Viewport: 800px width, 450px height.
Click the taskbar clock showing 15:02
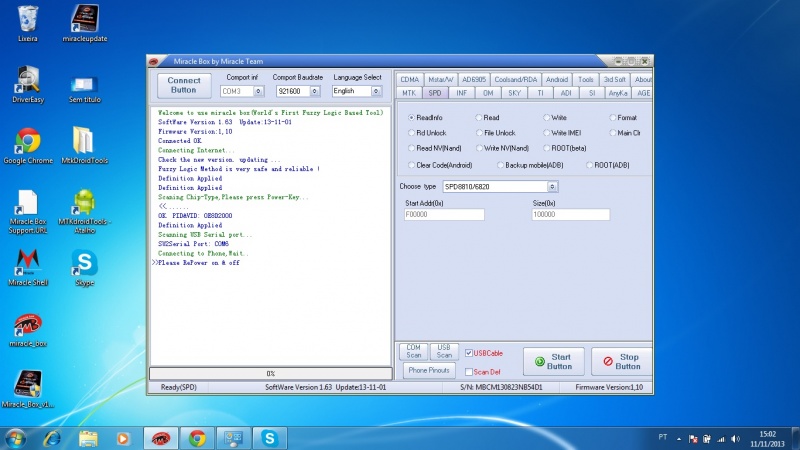pyautogui.click(x=767, y=439)
